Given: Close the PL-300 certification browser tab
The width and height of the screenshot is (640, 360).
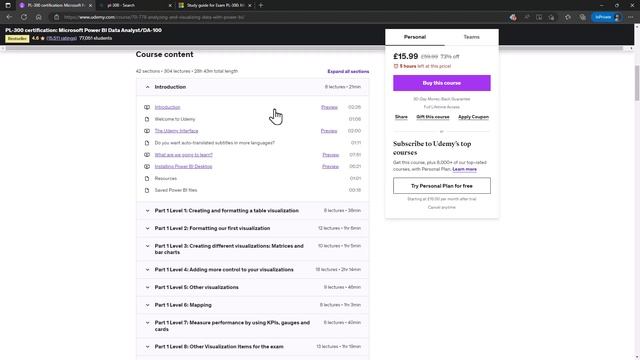Looking at the screenshot, I should click(90, 6).
